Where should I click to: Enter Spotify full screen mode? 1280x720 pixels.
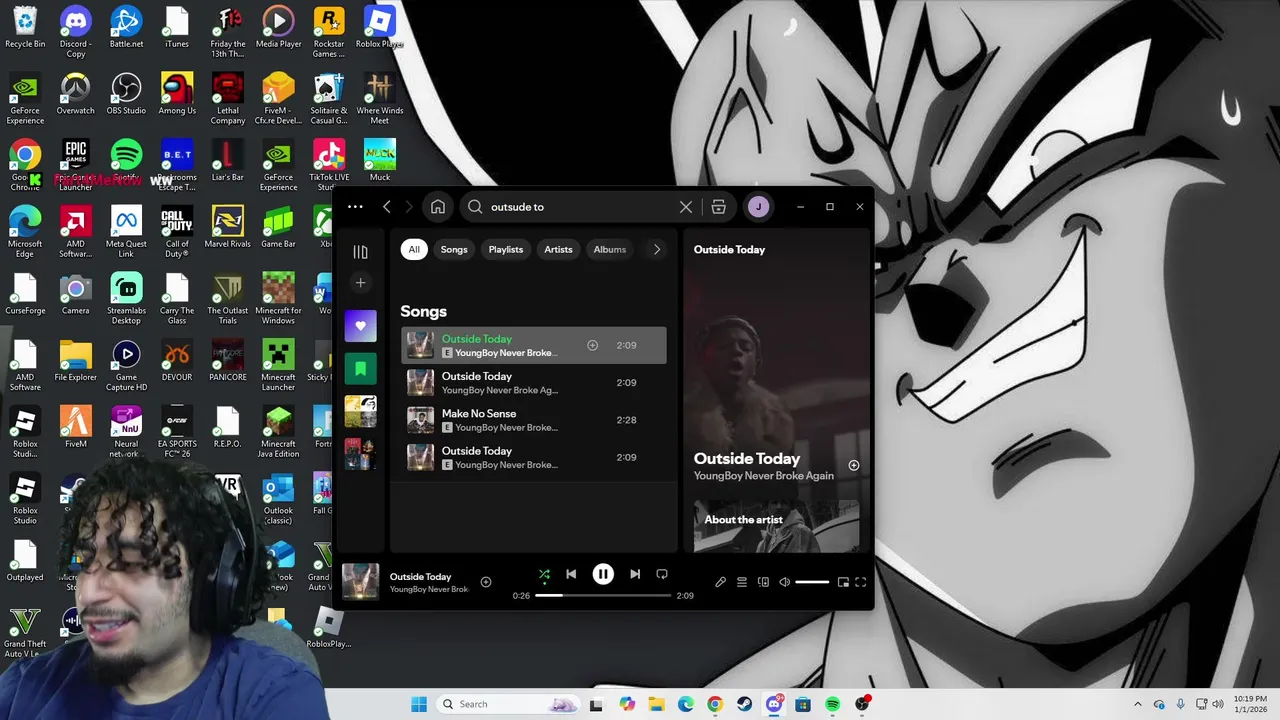(x=861, y=582)
